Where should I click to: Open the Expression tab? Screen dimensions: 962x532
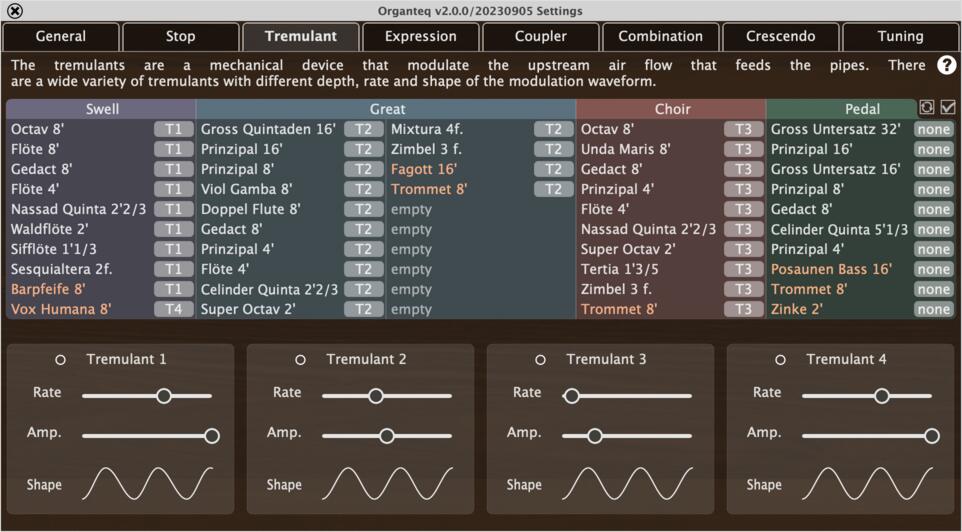click(421, 36)
